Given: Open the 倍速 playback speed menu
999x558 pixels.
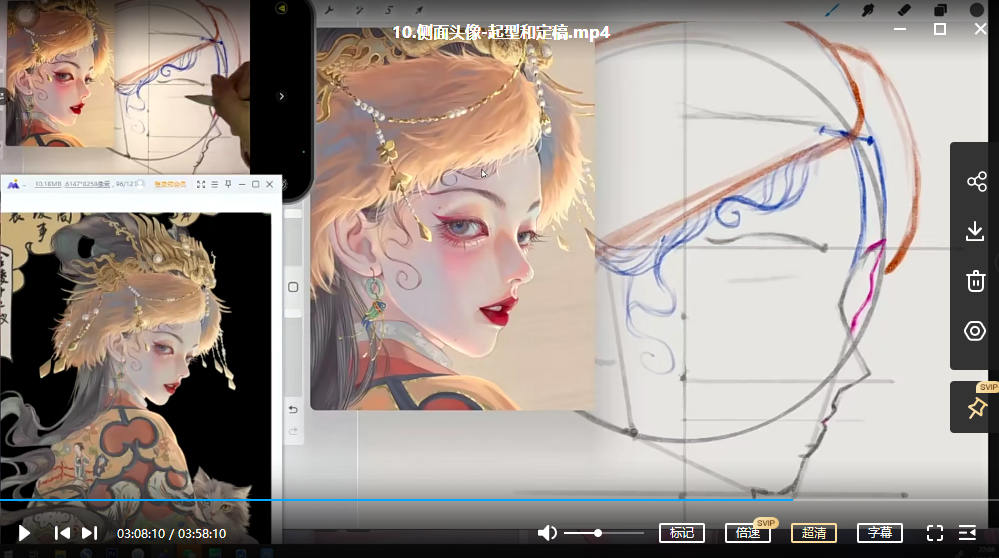Looking at the screenshot, I should coord(747,533).
